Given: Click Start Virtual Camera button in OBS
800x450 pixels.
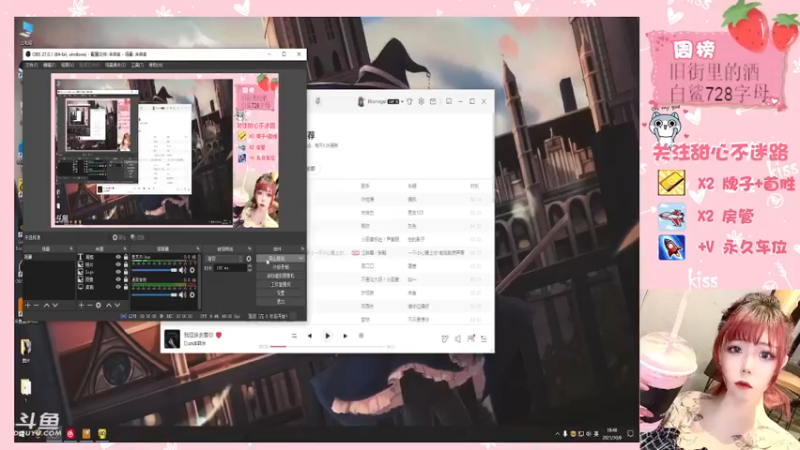Looking at the screenshot, I should point(280,276).
